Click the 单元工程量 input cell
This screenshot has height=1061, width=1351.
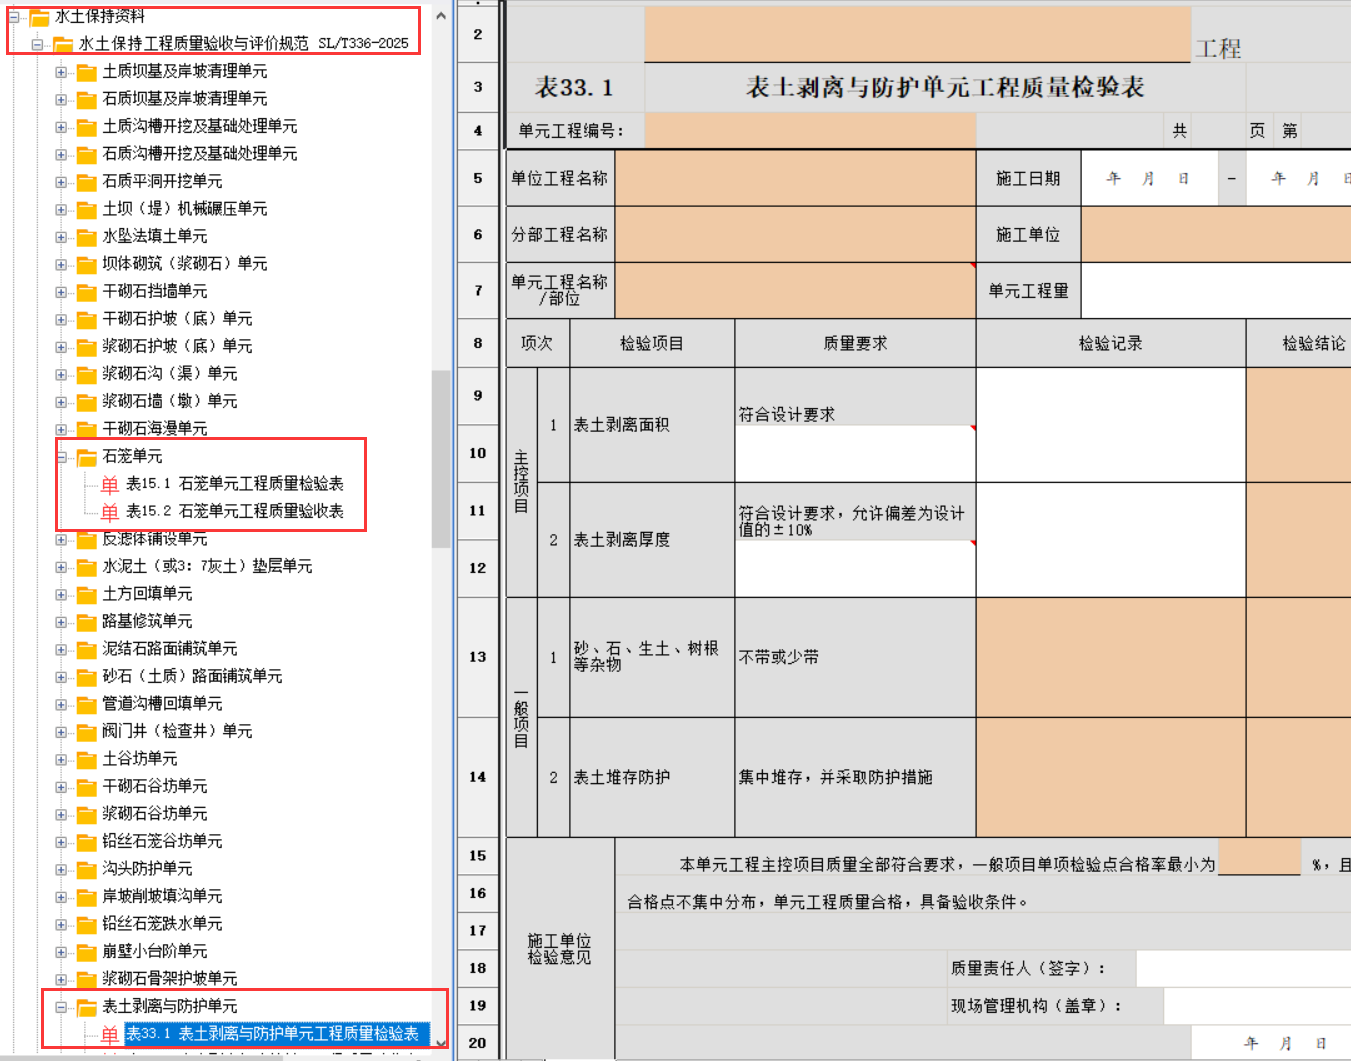[x=1216, y=291]
